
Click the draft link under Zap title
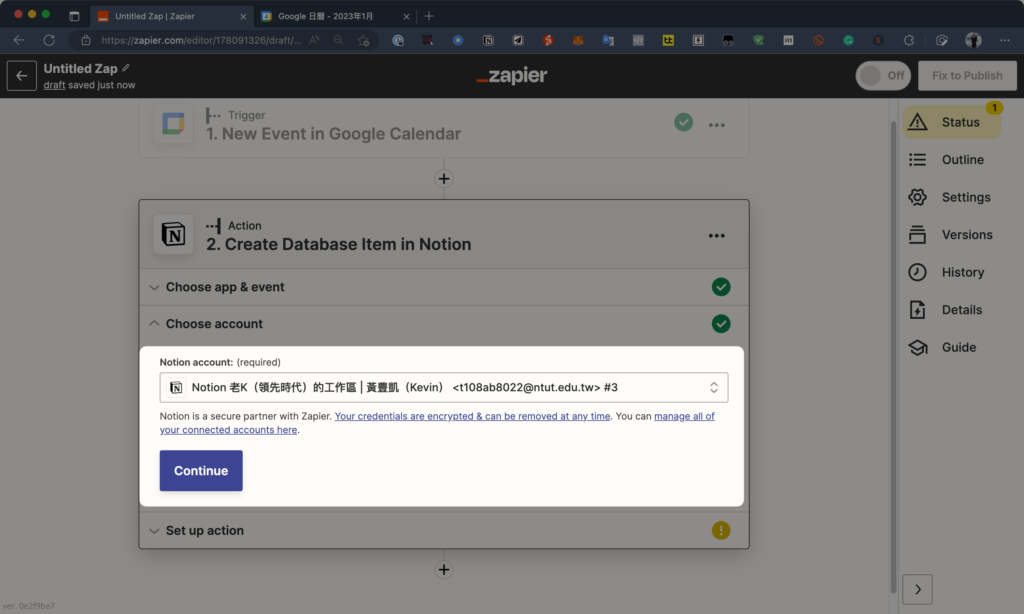click(54, 85)
